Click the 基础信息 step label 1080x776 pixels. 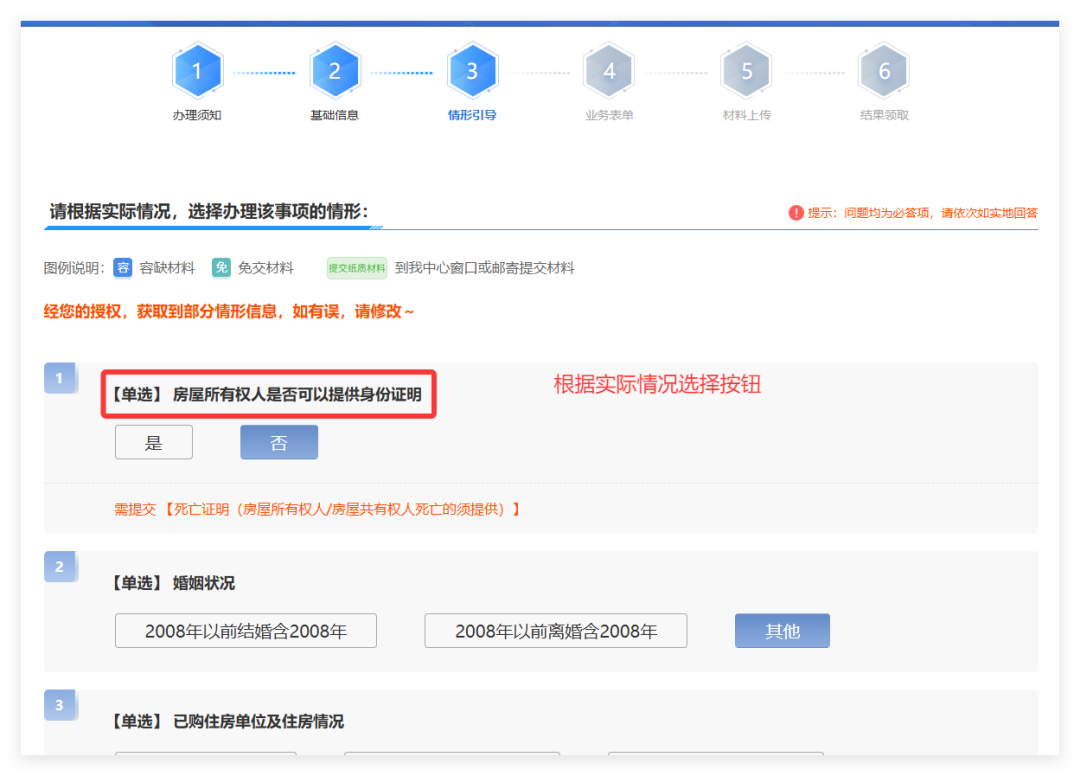[x=334, y=115]
